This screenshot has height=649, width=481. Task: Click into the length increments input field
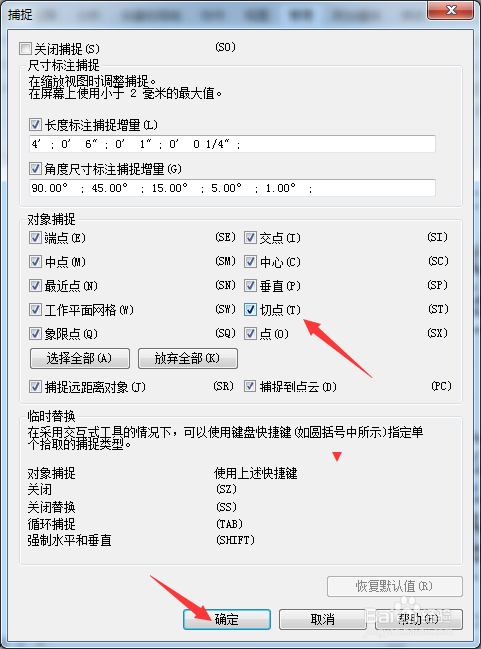click(232, 144)
